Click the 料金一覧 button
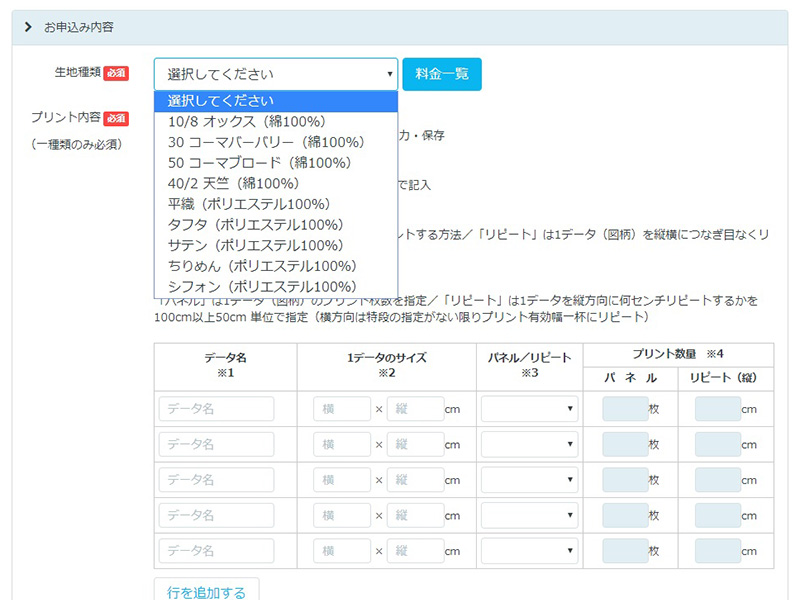The image size is (800, 600). (x=441, y=74)
